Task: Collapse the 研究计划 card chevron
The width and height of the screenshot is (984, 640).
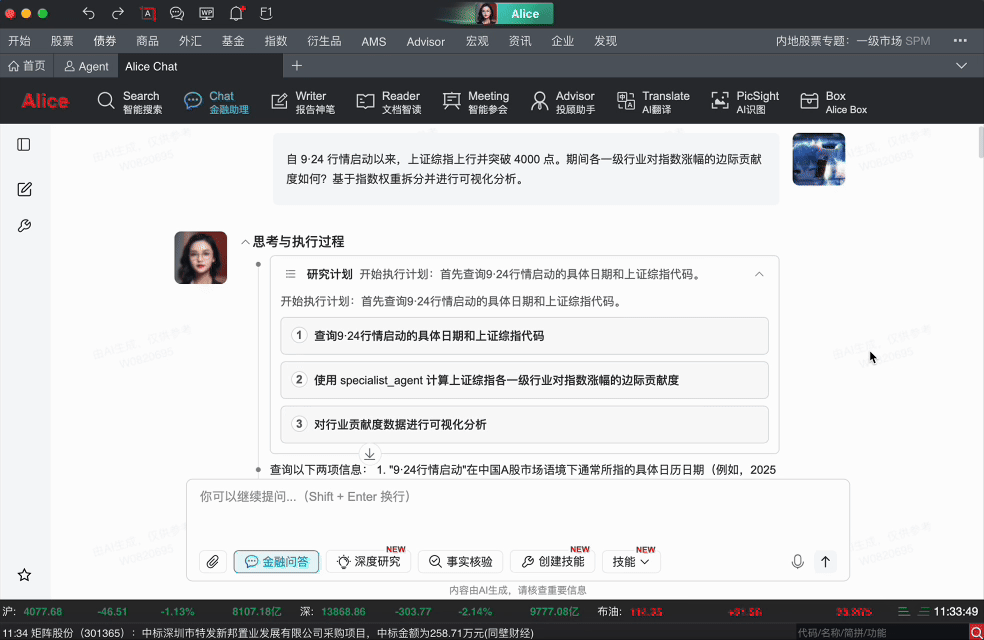Action: pyautogui.click(x=759, y=274)
